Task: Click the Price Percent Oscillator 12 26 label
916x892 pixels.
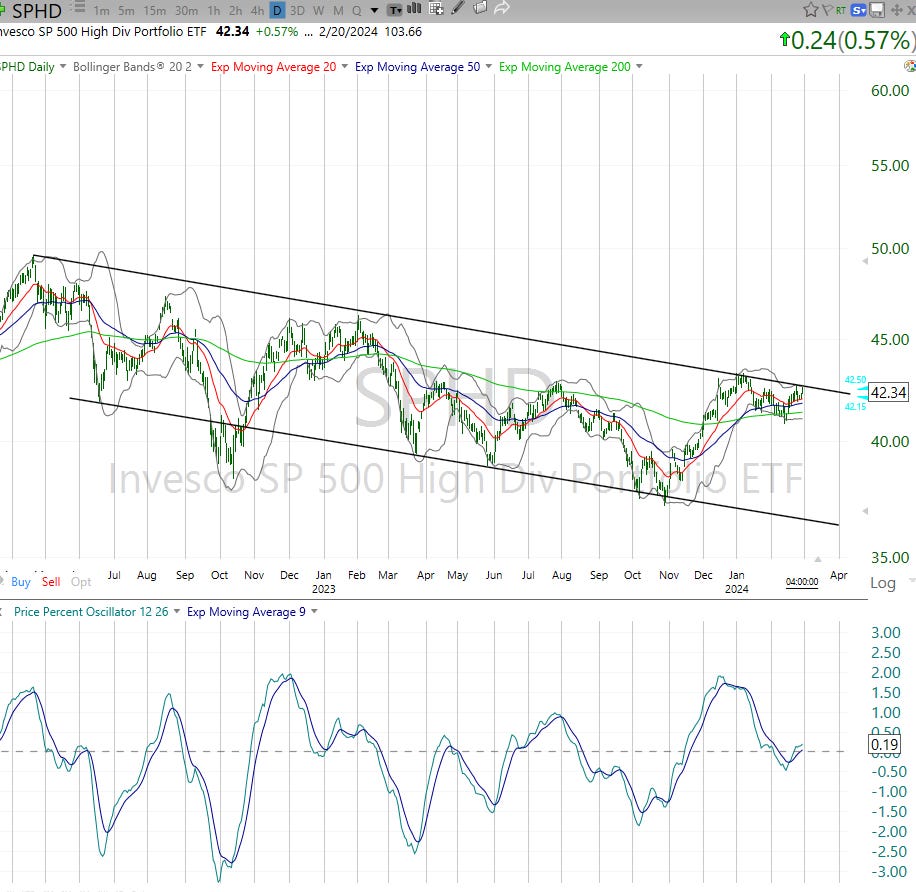Action: 91,612
